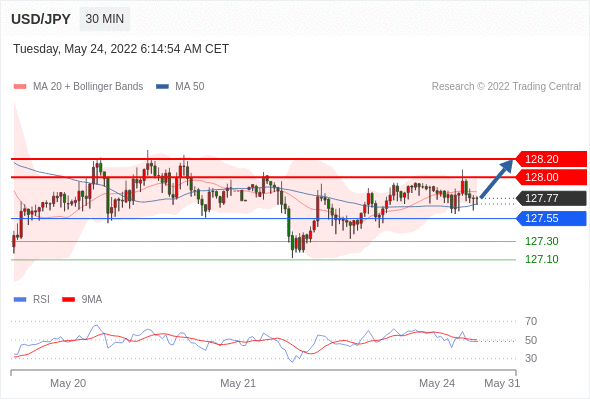Click the blue upward trend arrow
590x400 pixels.
click(497, 178)
